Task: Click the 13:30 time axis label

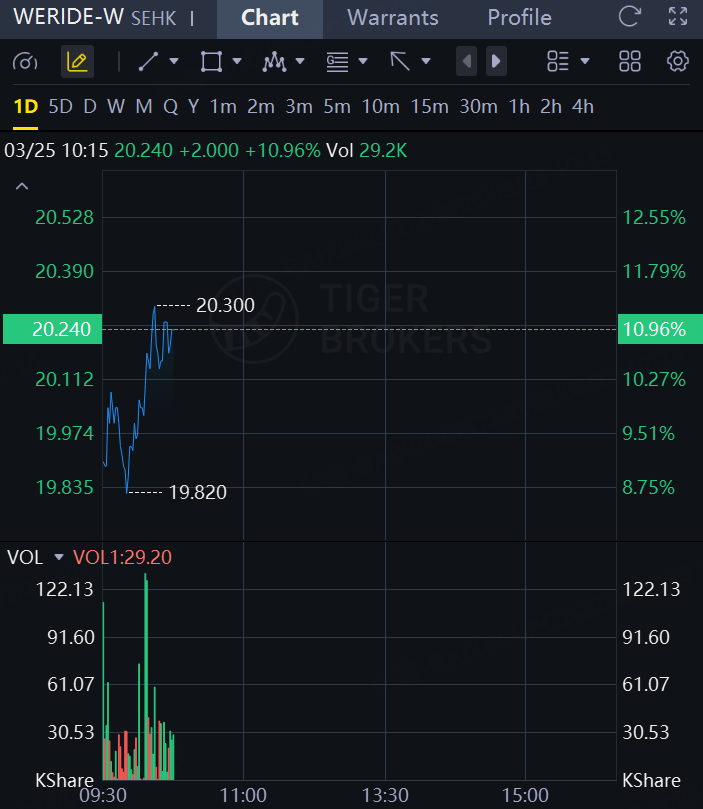Action: 385,796
